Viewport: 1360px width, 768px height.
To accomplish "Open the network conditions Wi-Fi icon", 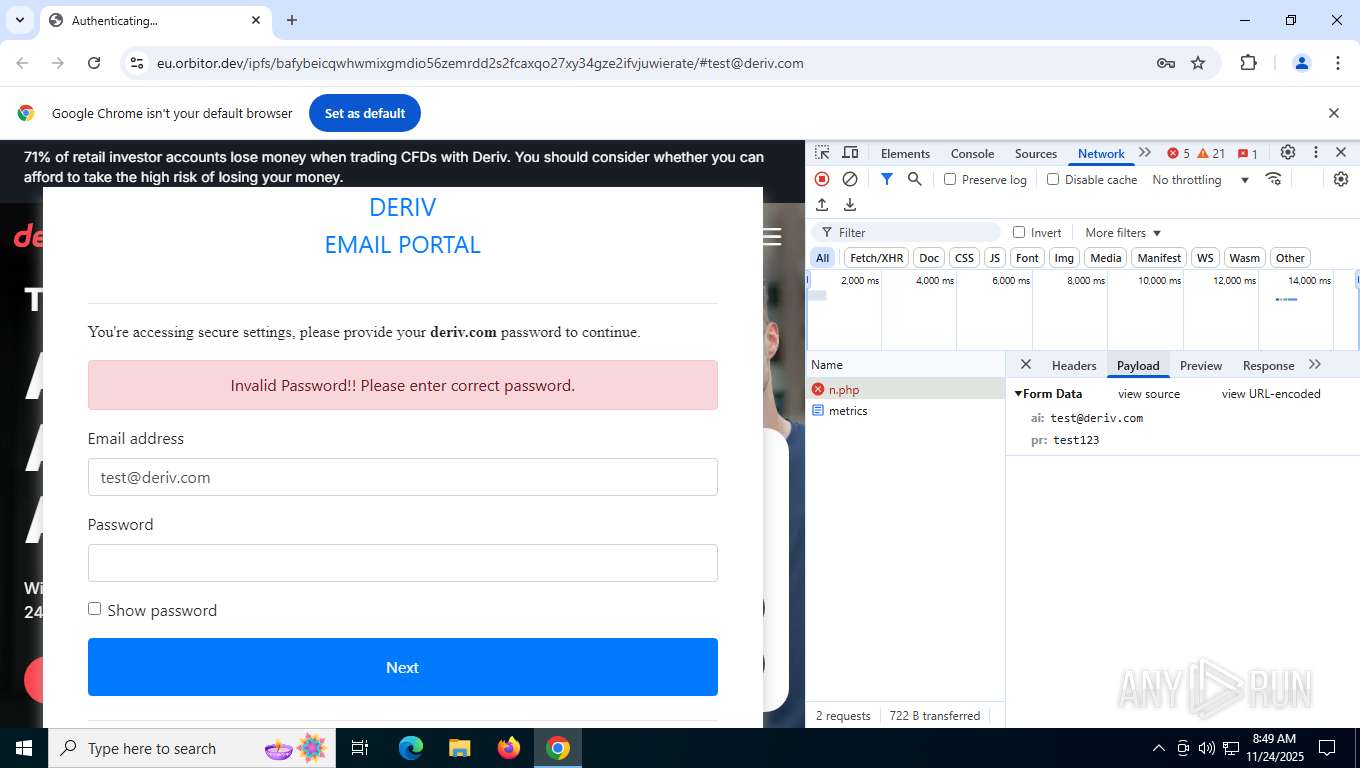I will (1273, 179).
